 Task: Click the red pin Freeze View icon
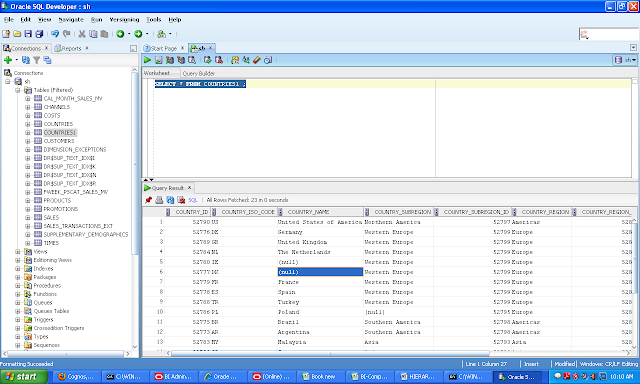[x=148, y=200]
